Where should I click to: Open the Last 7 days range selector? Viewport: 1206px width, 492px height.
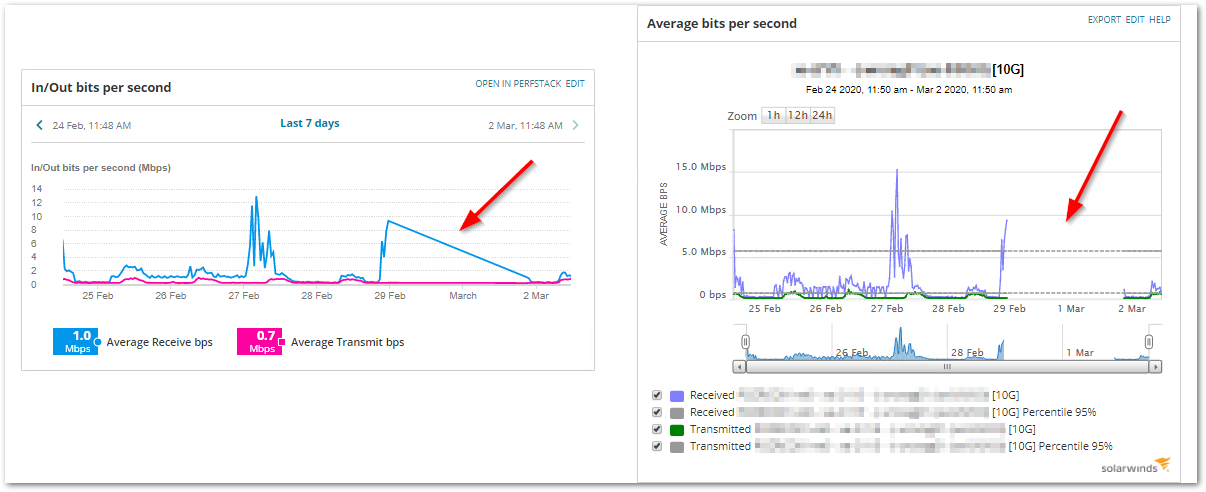point(309,124)
